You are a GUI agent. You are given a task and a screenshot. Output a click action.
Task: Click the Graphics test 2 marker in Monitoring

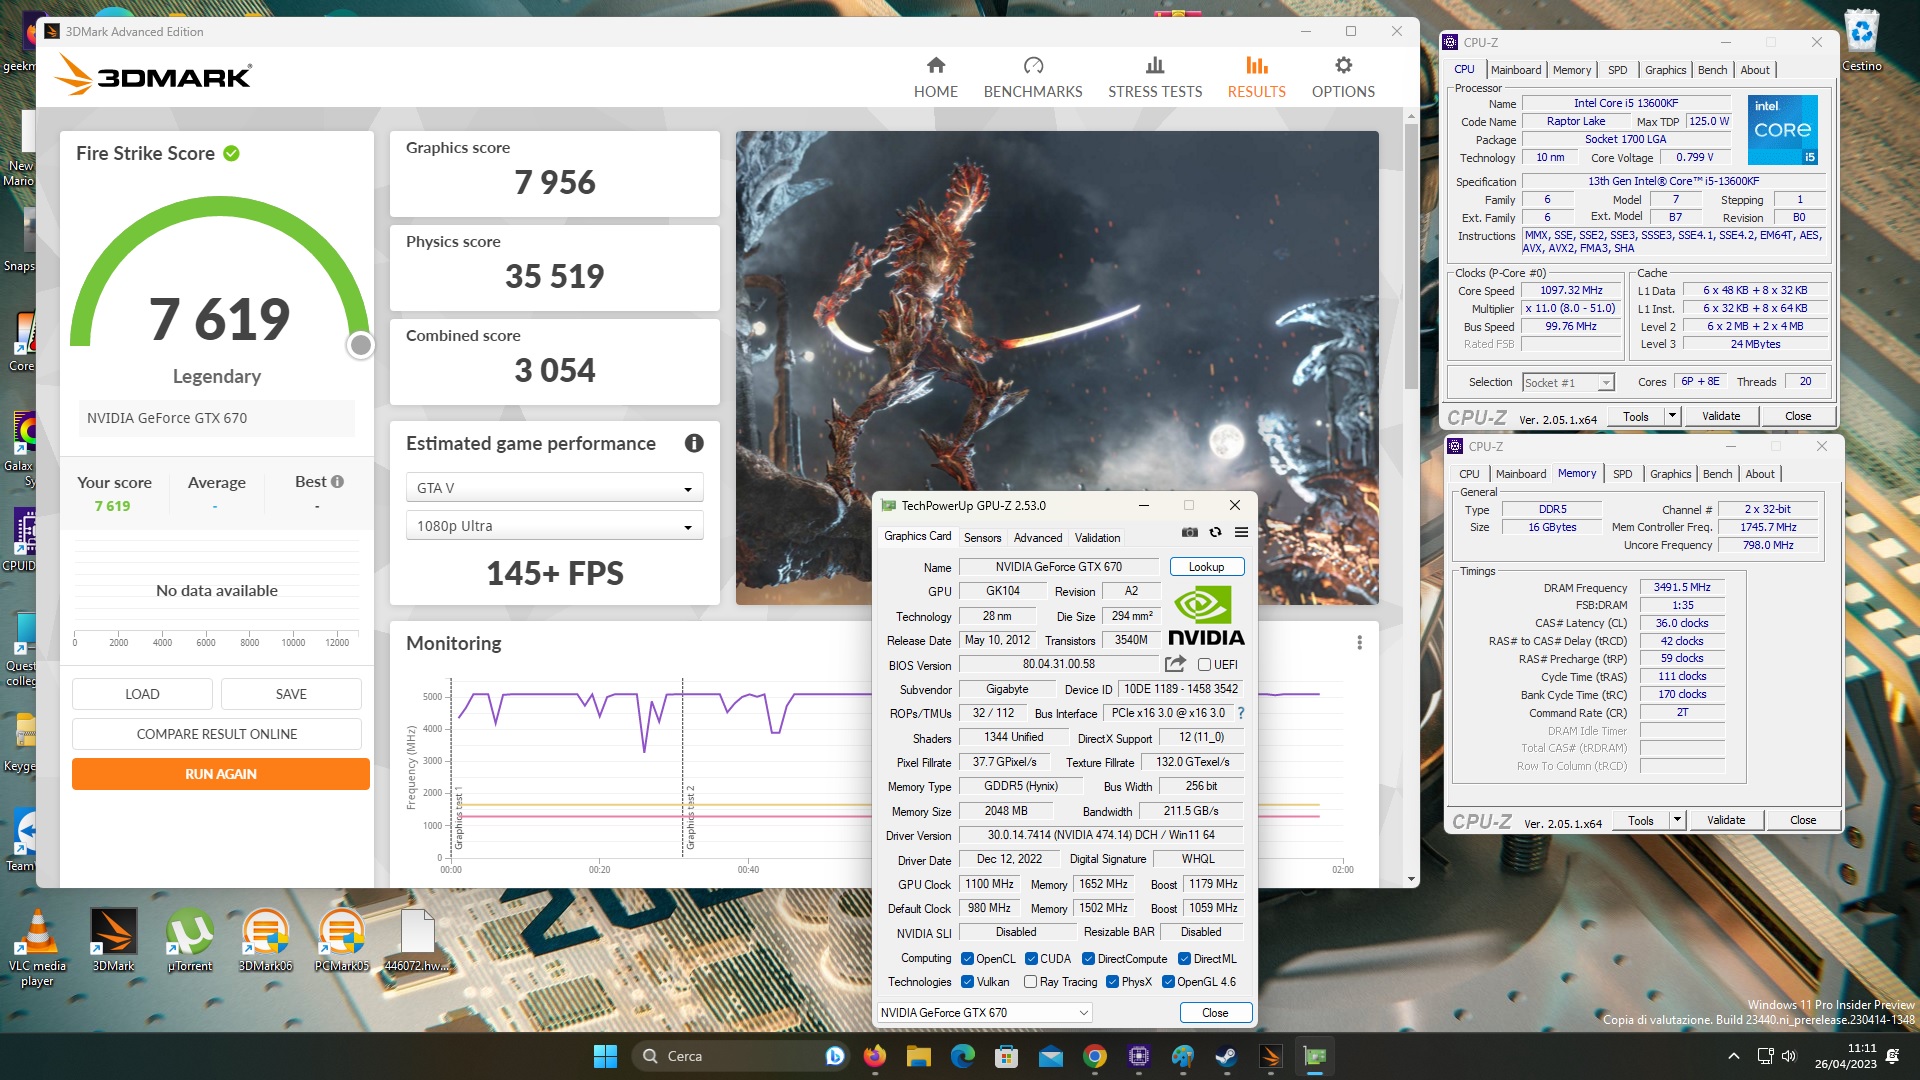[689, 818]
